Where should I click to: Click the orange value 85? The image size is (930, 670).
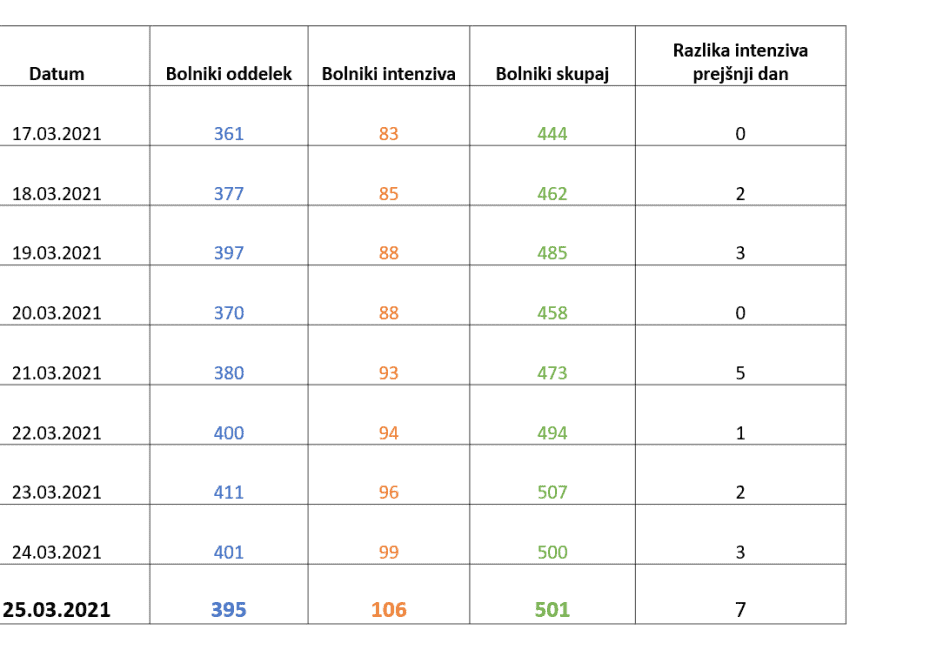[388, 194]
